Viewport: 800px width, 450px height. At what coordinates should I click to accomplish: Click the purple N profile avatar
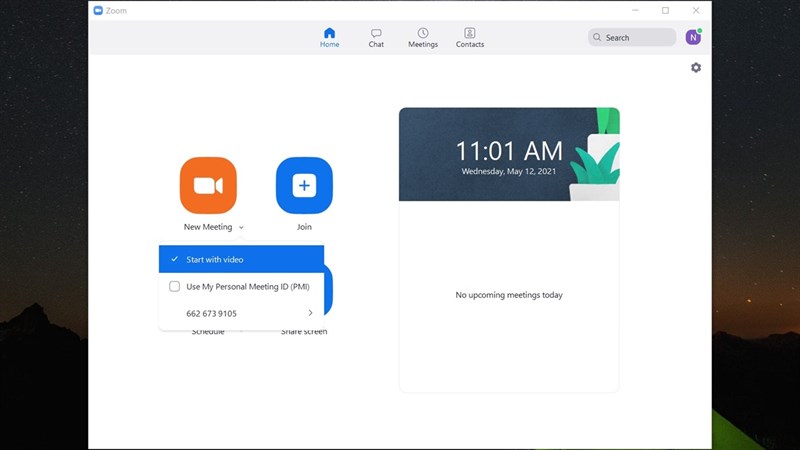click(x=693, y=37)
